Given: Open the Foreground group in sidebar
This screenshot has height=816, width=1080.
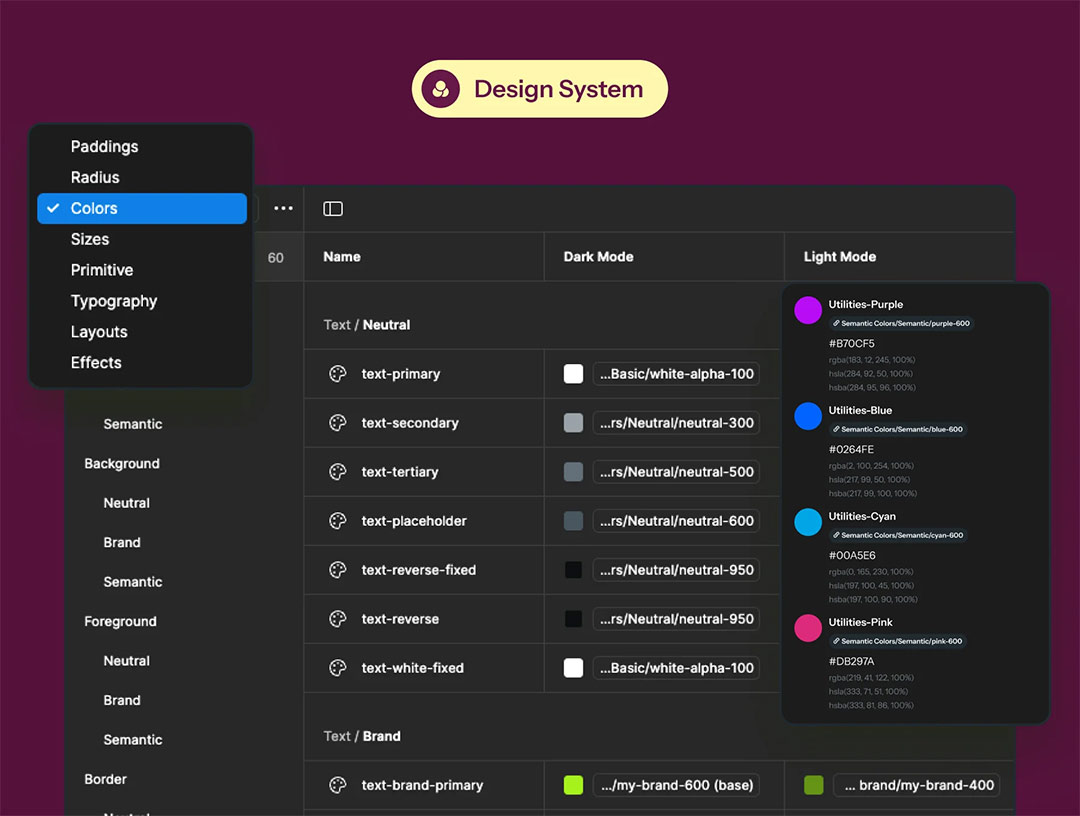Looking at the screenshot, I should [120, 622].
